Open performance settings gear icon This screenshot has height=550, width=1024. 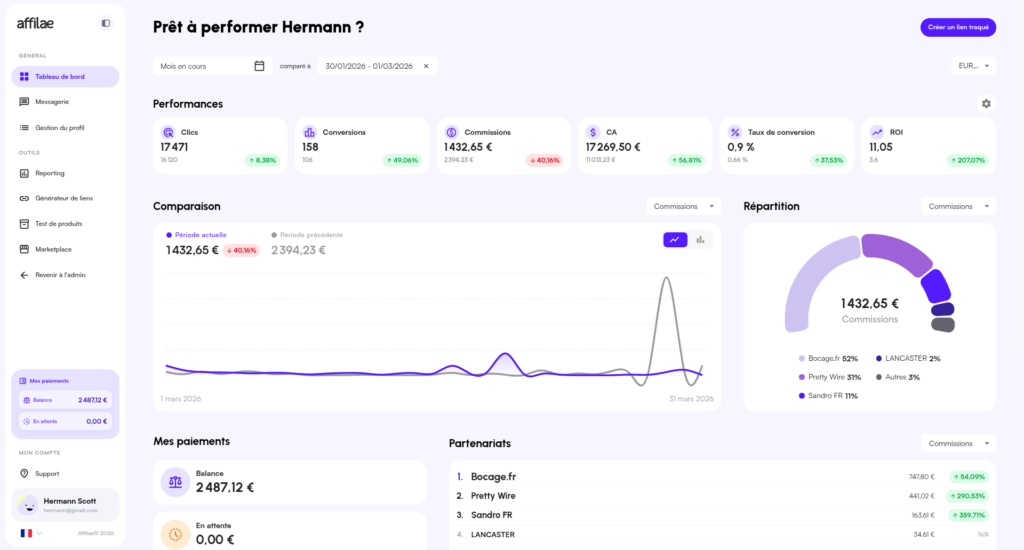tap(986, 104)
